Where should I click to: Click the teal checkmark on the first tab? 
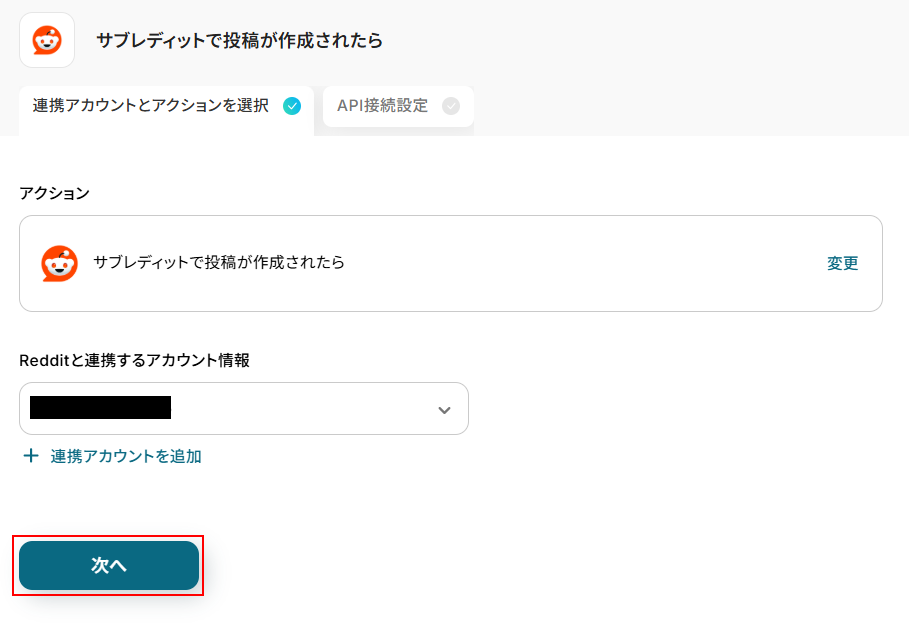click(292, 106)
